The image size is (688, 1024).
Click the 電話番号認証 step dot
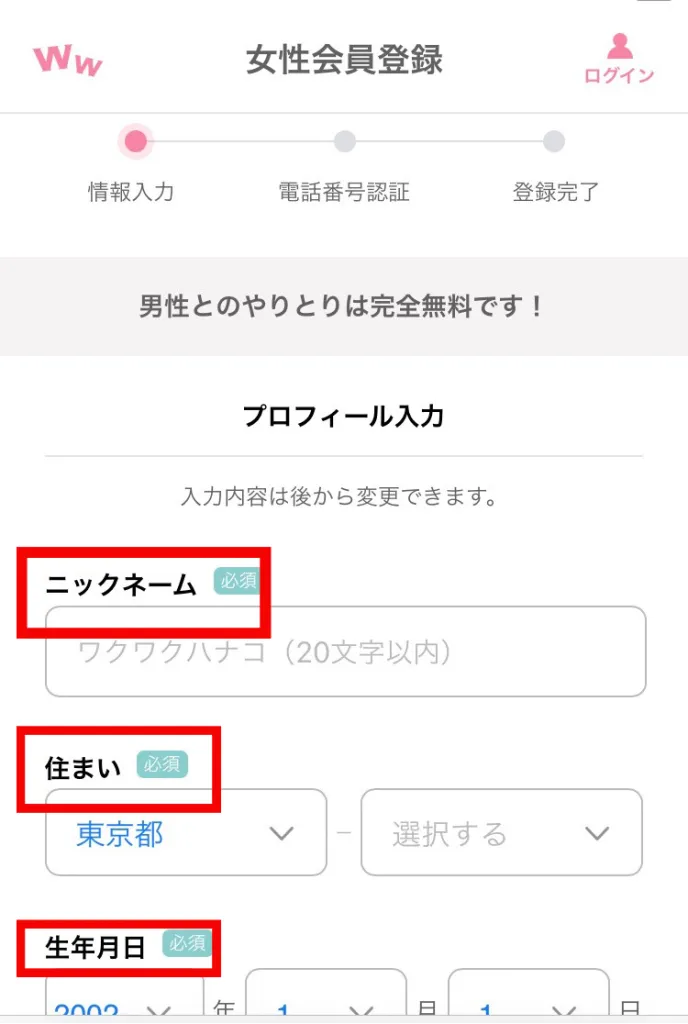pyautogui.click(x=344, y=142)
